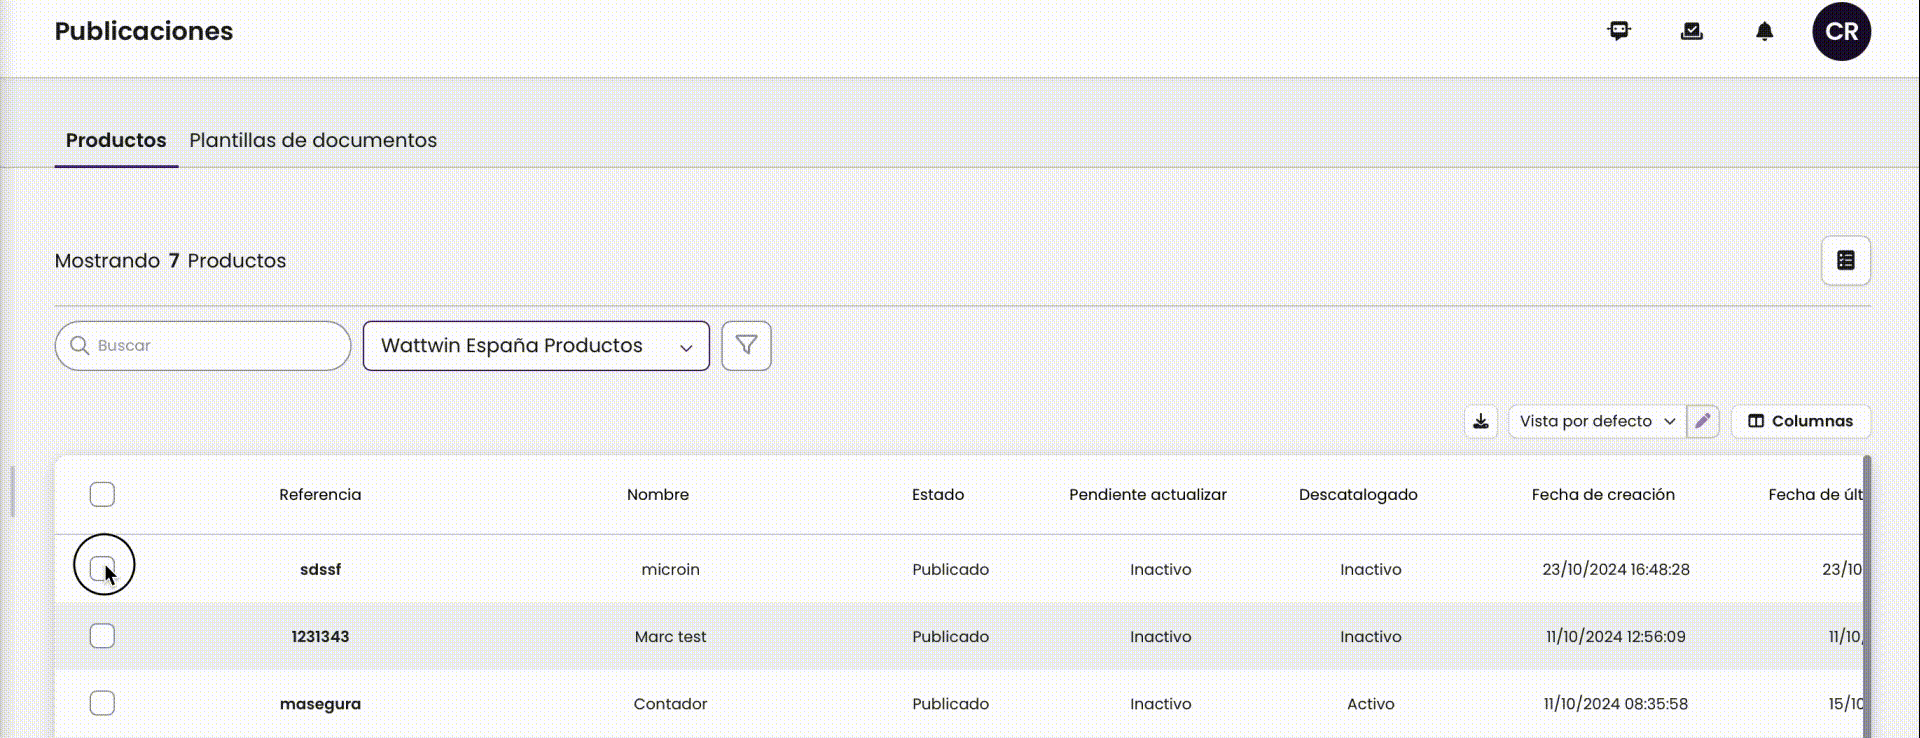Click the table's vertical scrollbar
This screenshot has width=1920, height=738.
coord(1867,596)
